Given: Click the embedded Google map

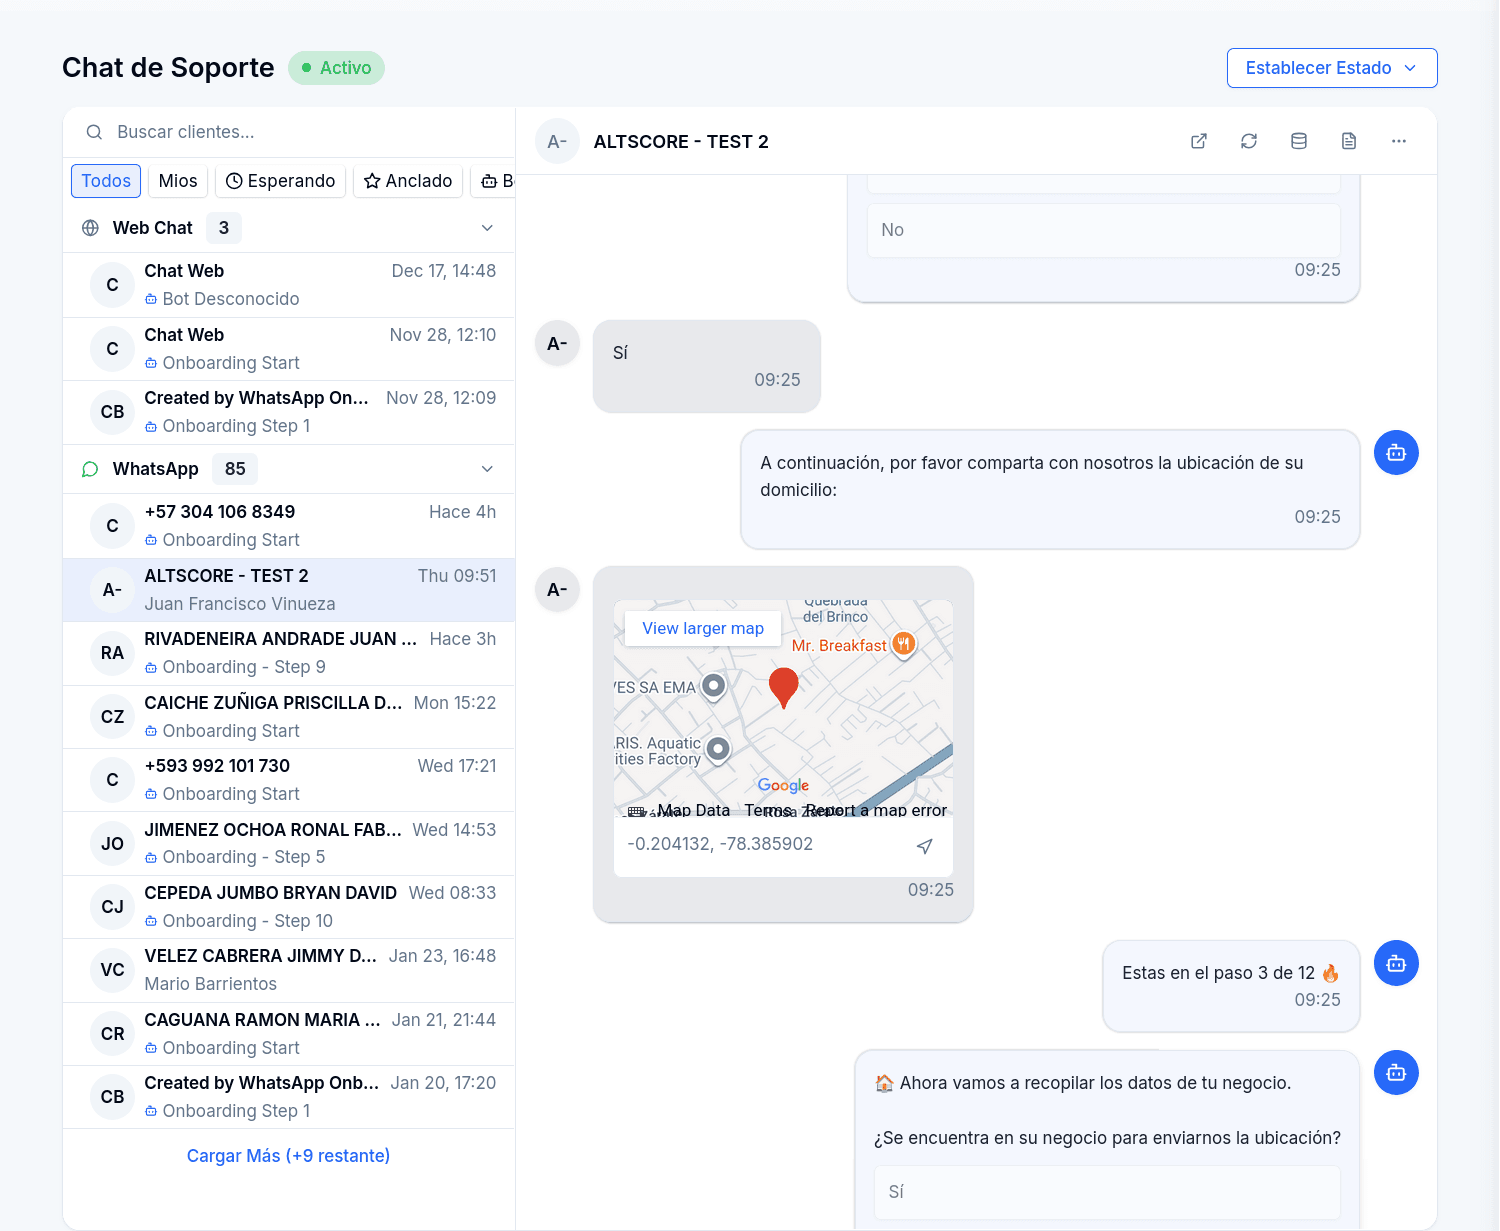Looking at the screenshot, I should pyautogui.click(x=783, y=708).
